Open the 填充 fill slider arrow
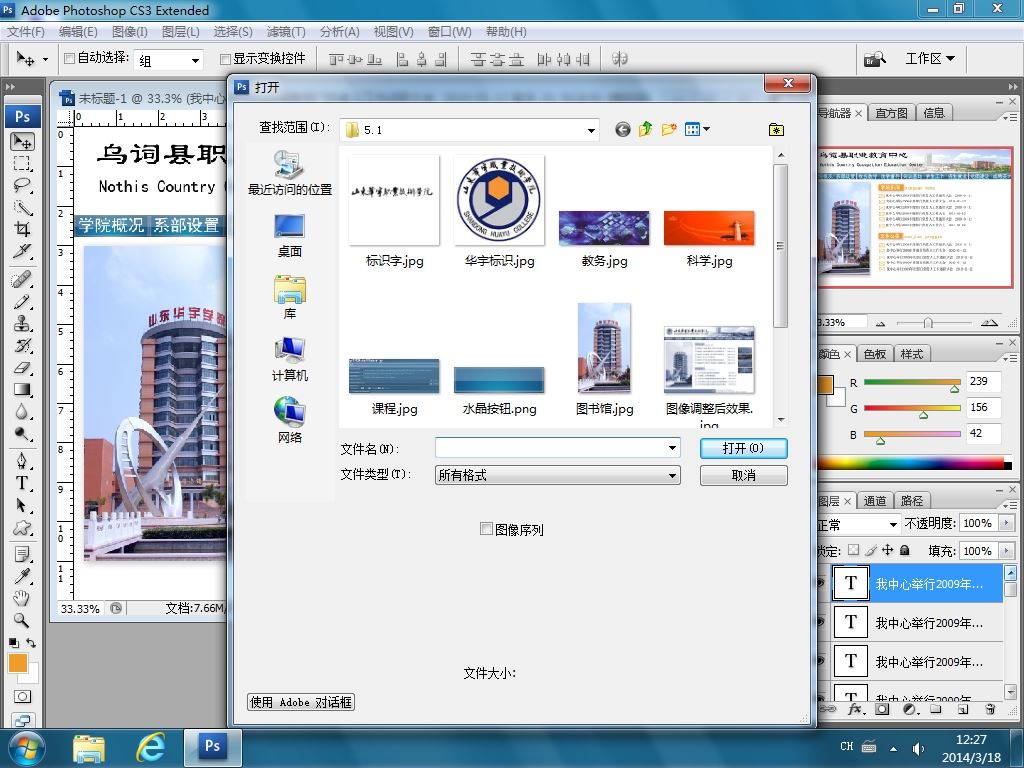The height and width of the screenshot is (768, 1024). click(x=1006, y=551)
